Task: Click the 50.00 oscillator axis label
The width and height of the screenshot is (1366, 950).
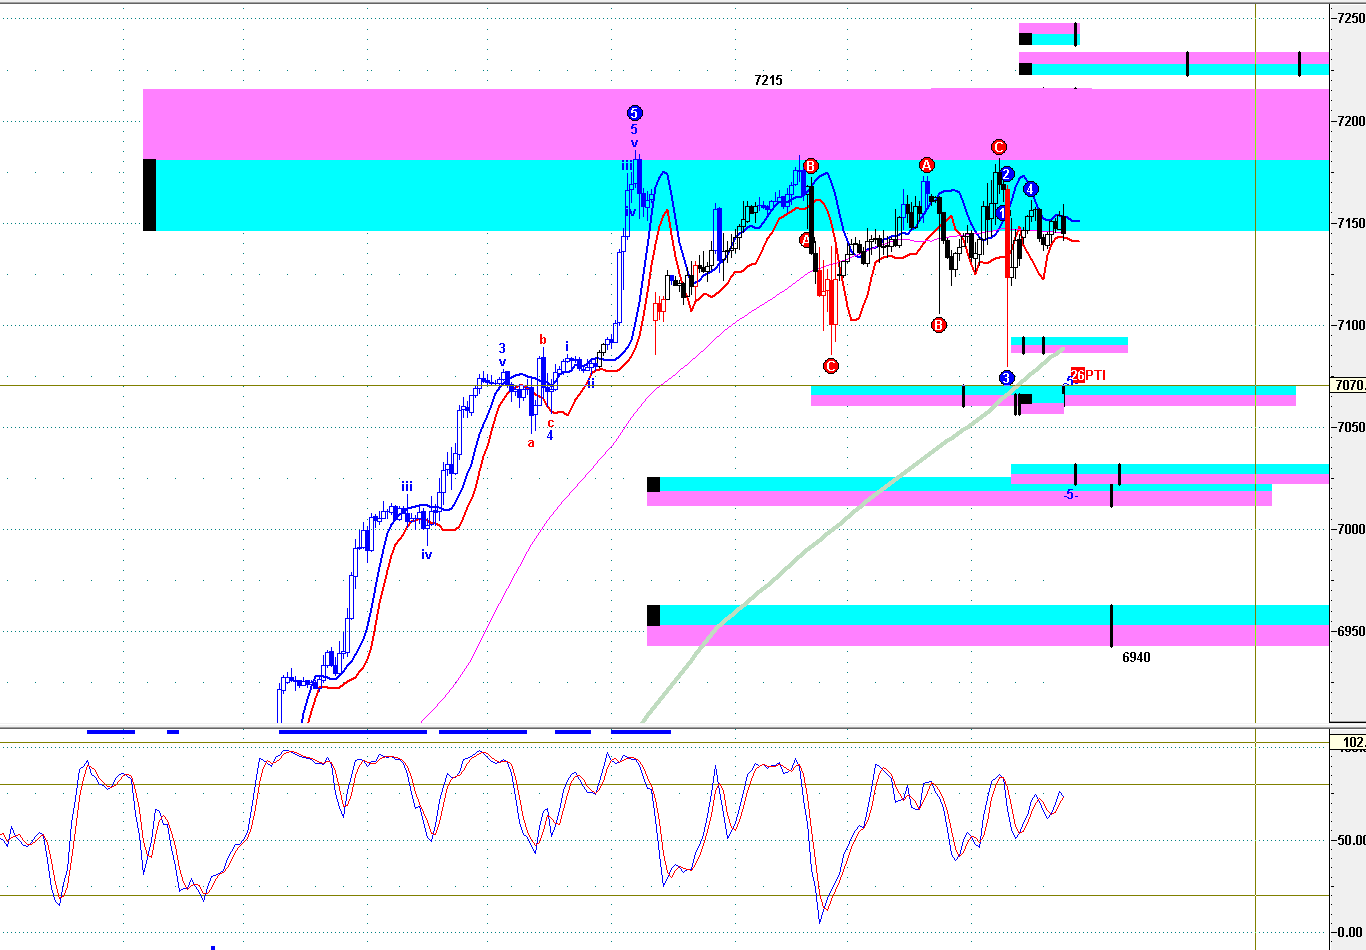Action: click(x=1350, y=840)
